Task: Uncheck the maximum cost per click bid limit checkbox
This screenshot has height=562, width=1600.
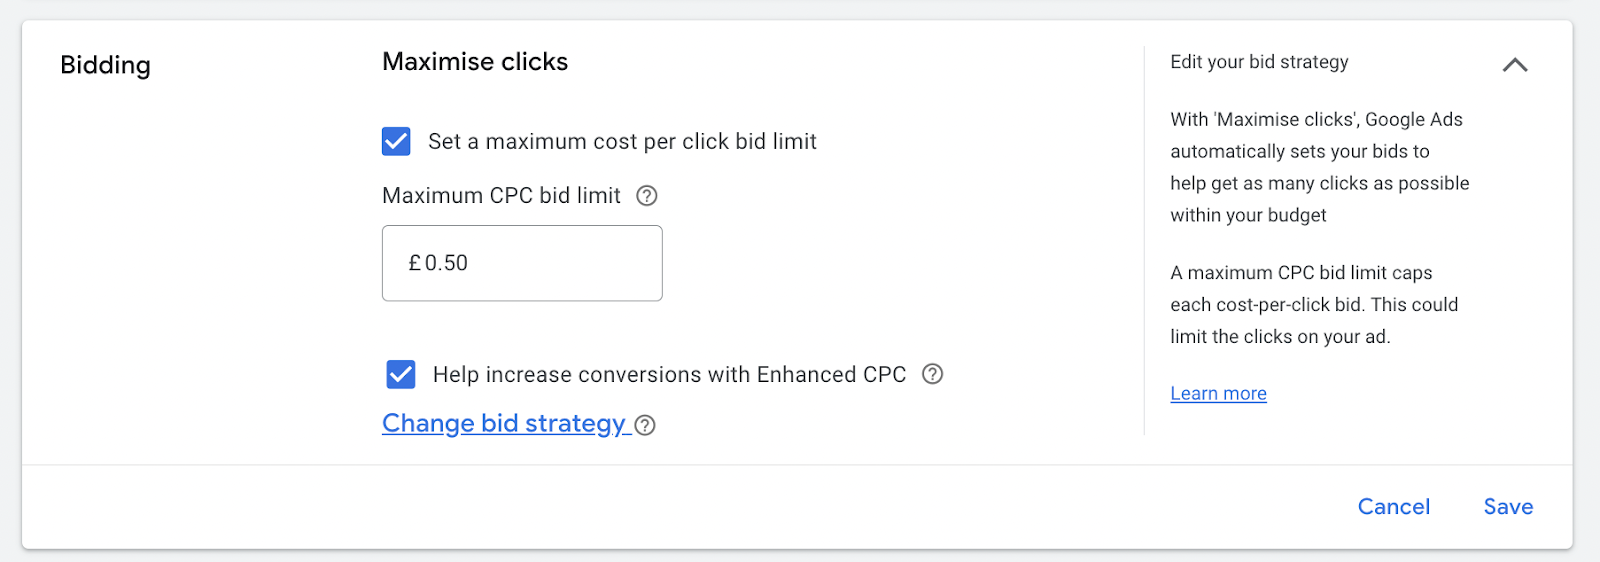Action: [x=396, y=141]
